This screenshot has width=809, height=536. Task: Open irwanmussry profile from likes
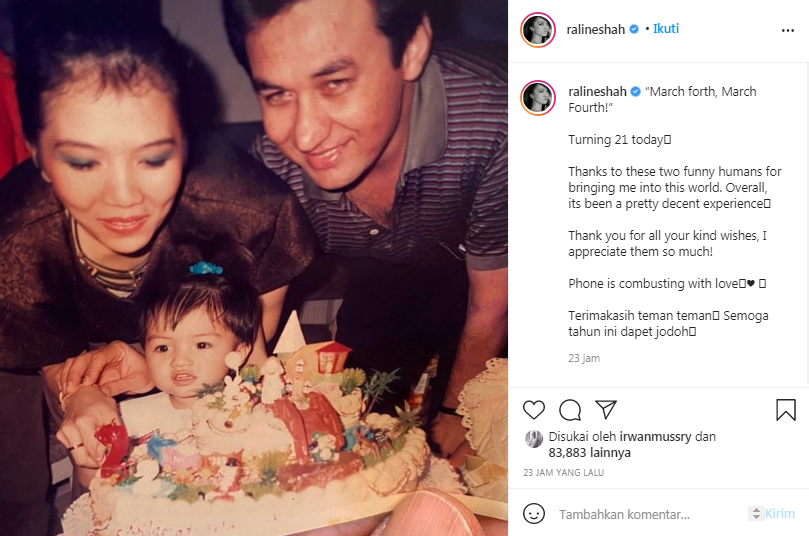[x=655, y=436]
